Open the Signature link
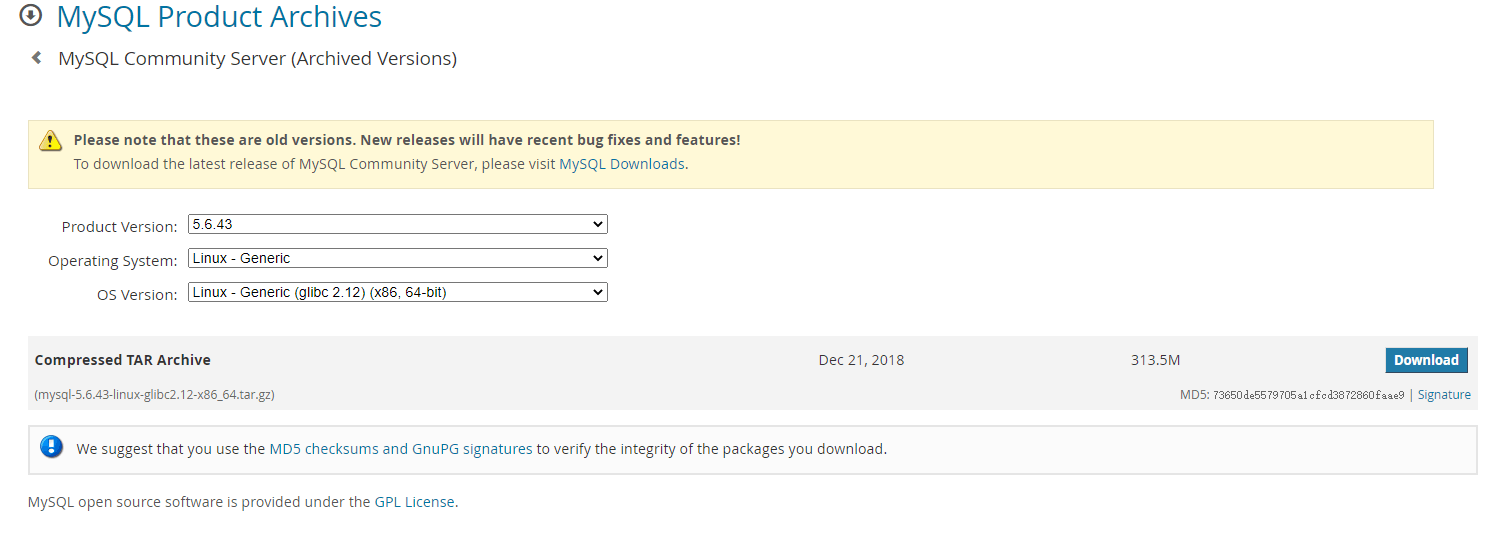The width and height of the screenshot is (1500, 542). click(x=1444, y=395)
